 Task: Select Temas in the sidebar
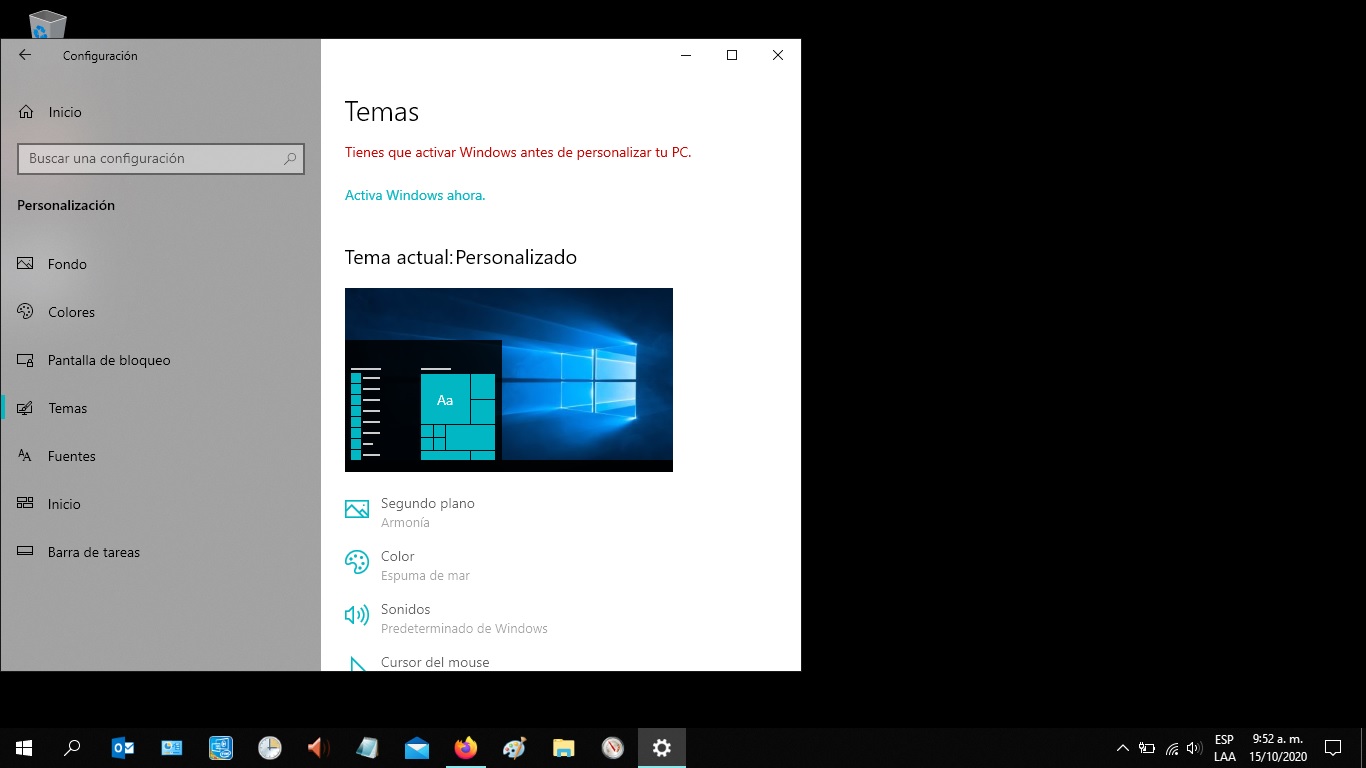point(160,408)
